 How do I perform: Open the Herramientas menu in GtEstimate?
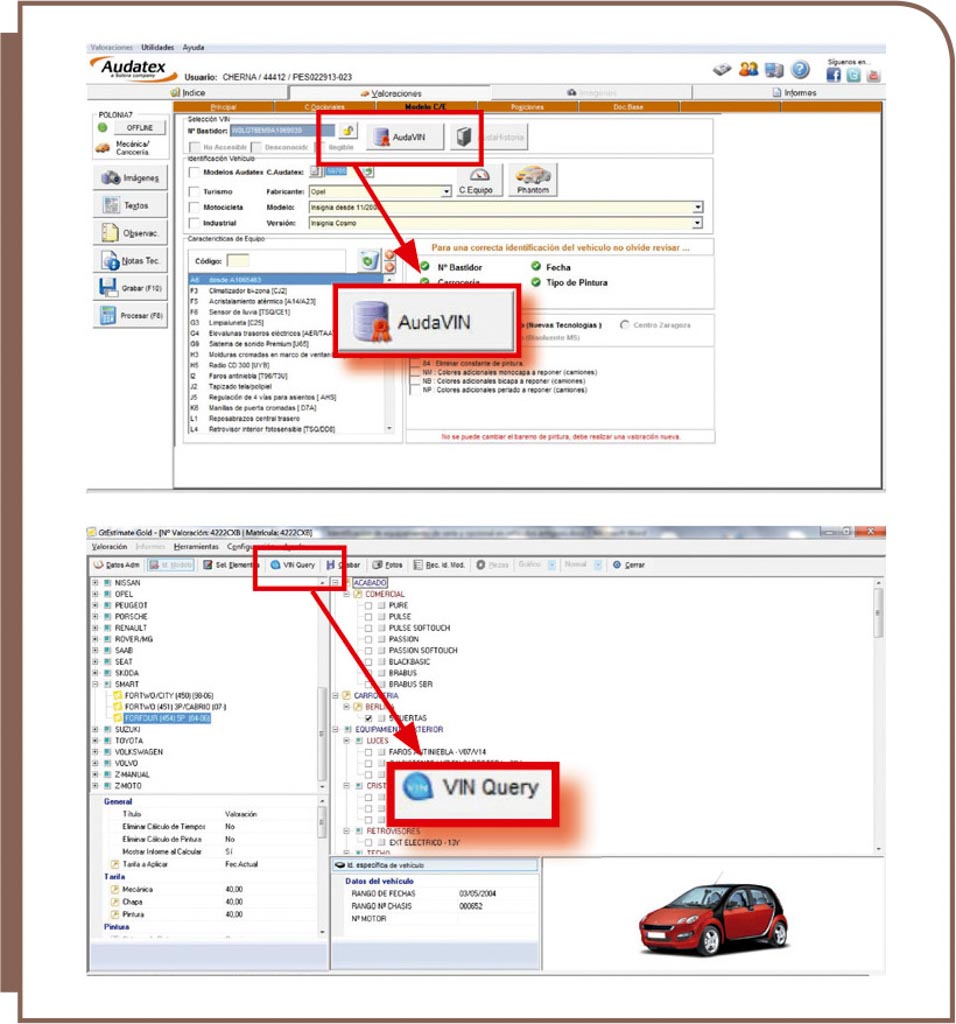[x=196, y=547]
